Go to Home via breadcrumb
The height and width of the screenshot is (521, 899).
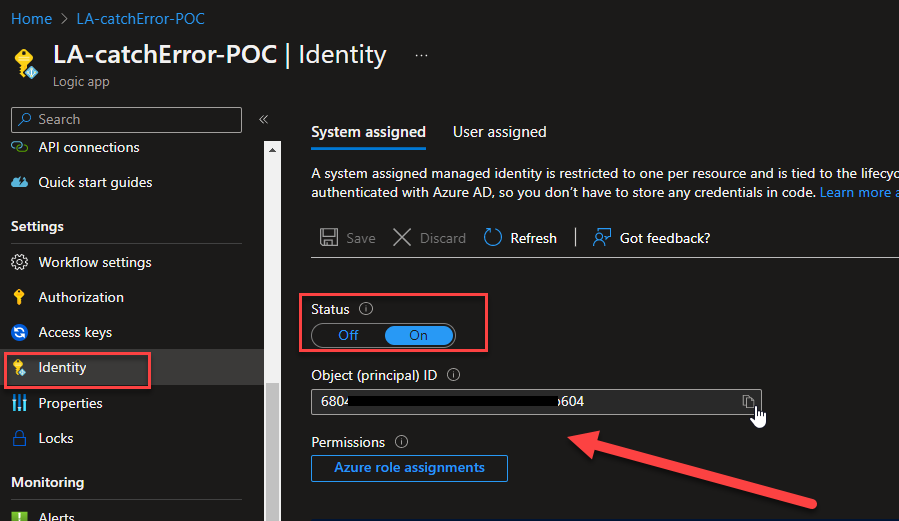(31, 19)
